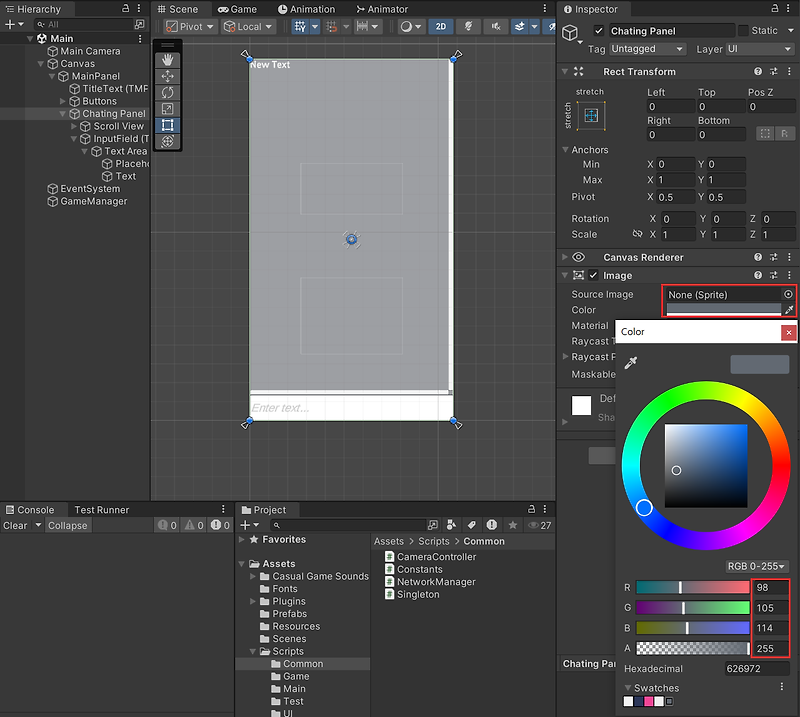Screen dimensions: 800x717
Task: Click the grid snapping icon
Action: pos(332,27)
